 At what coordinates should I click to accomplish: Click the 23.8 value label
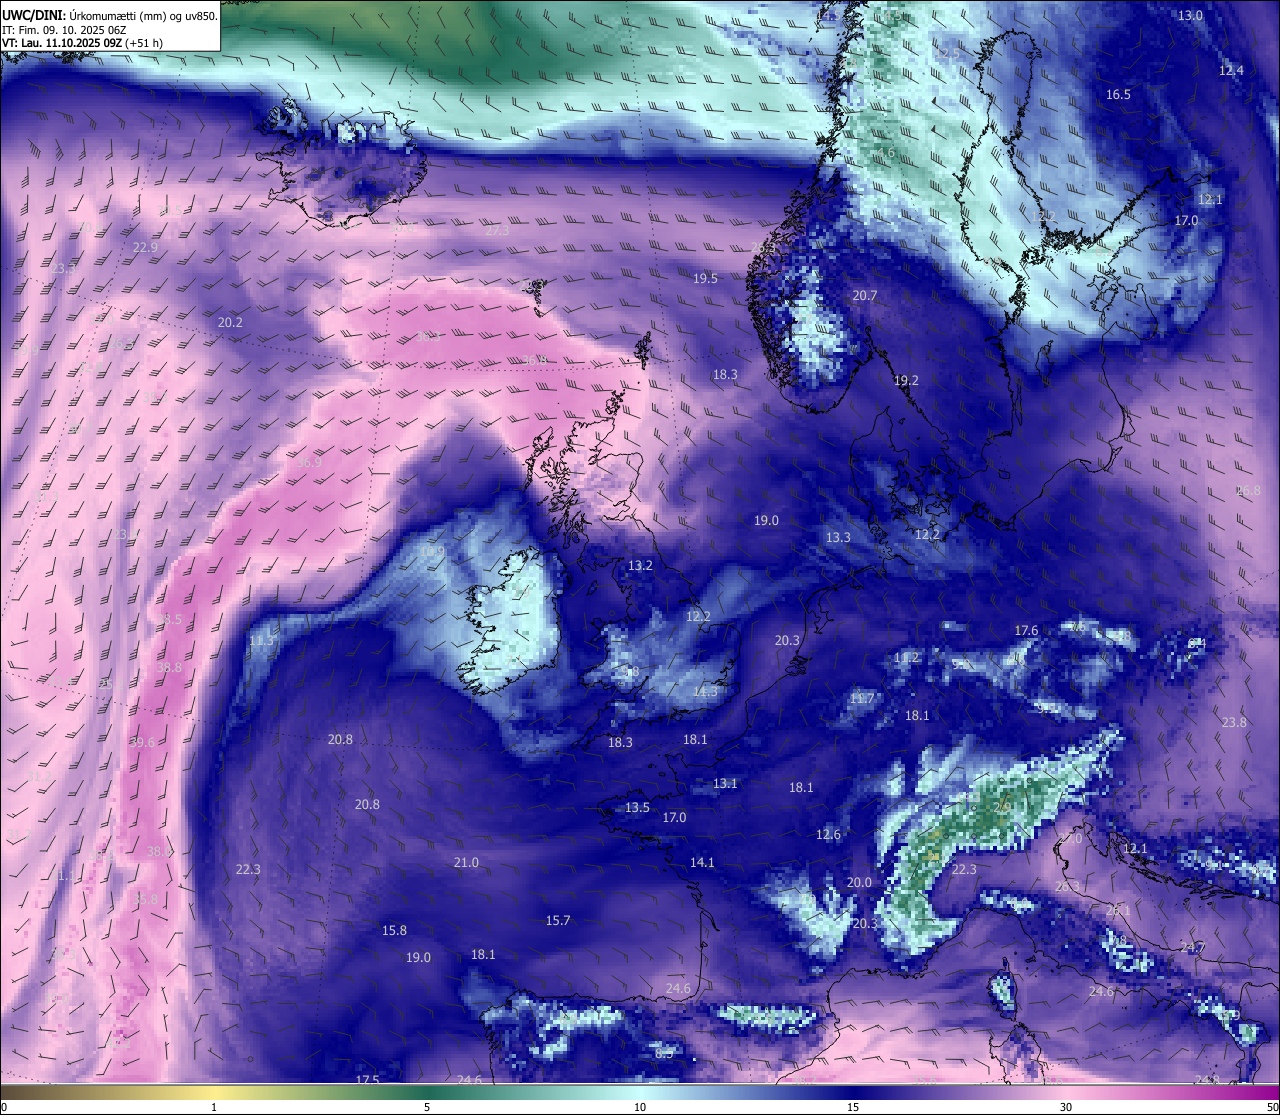point(1234,722)
